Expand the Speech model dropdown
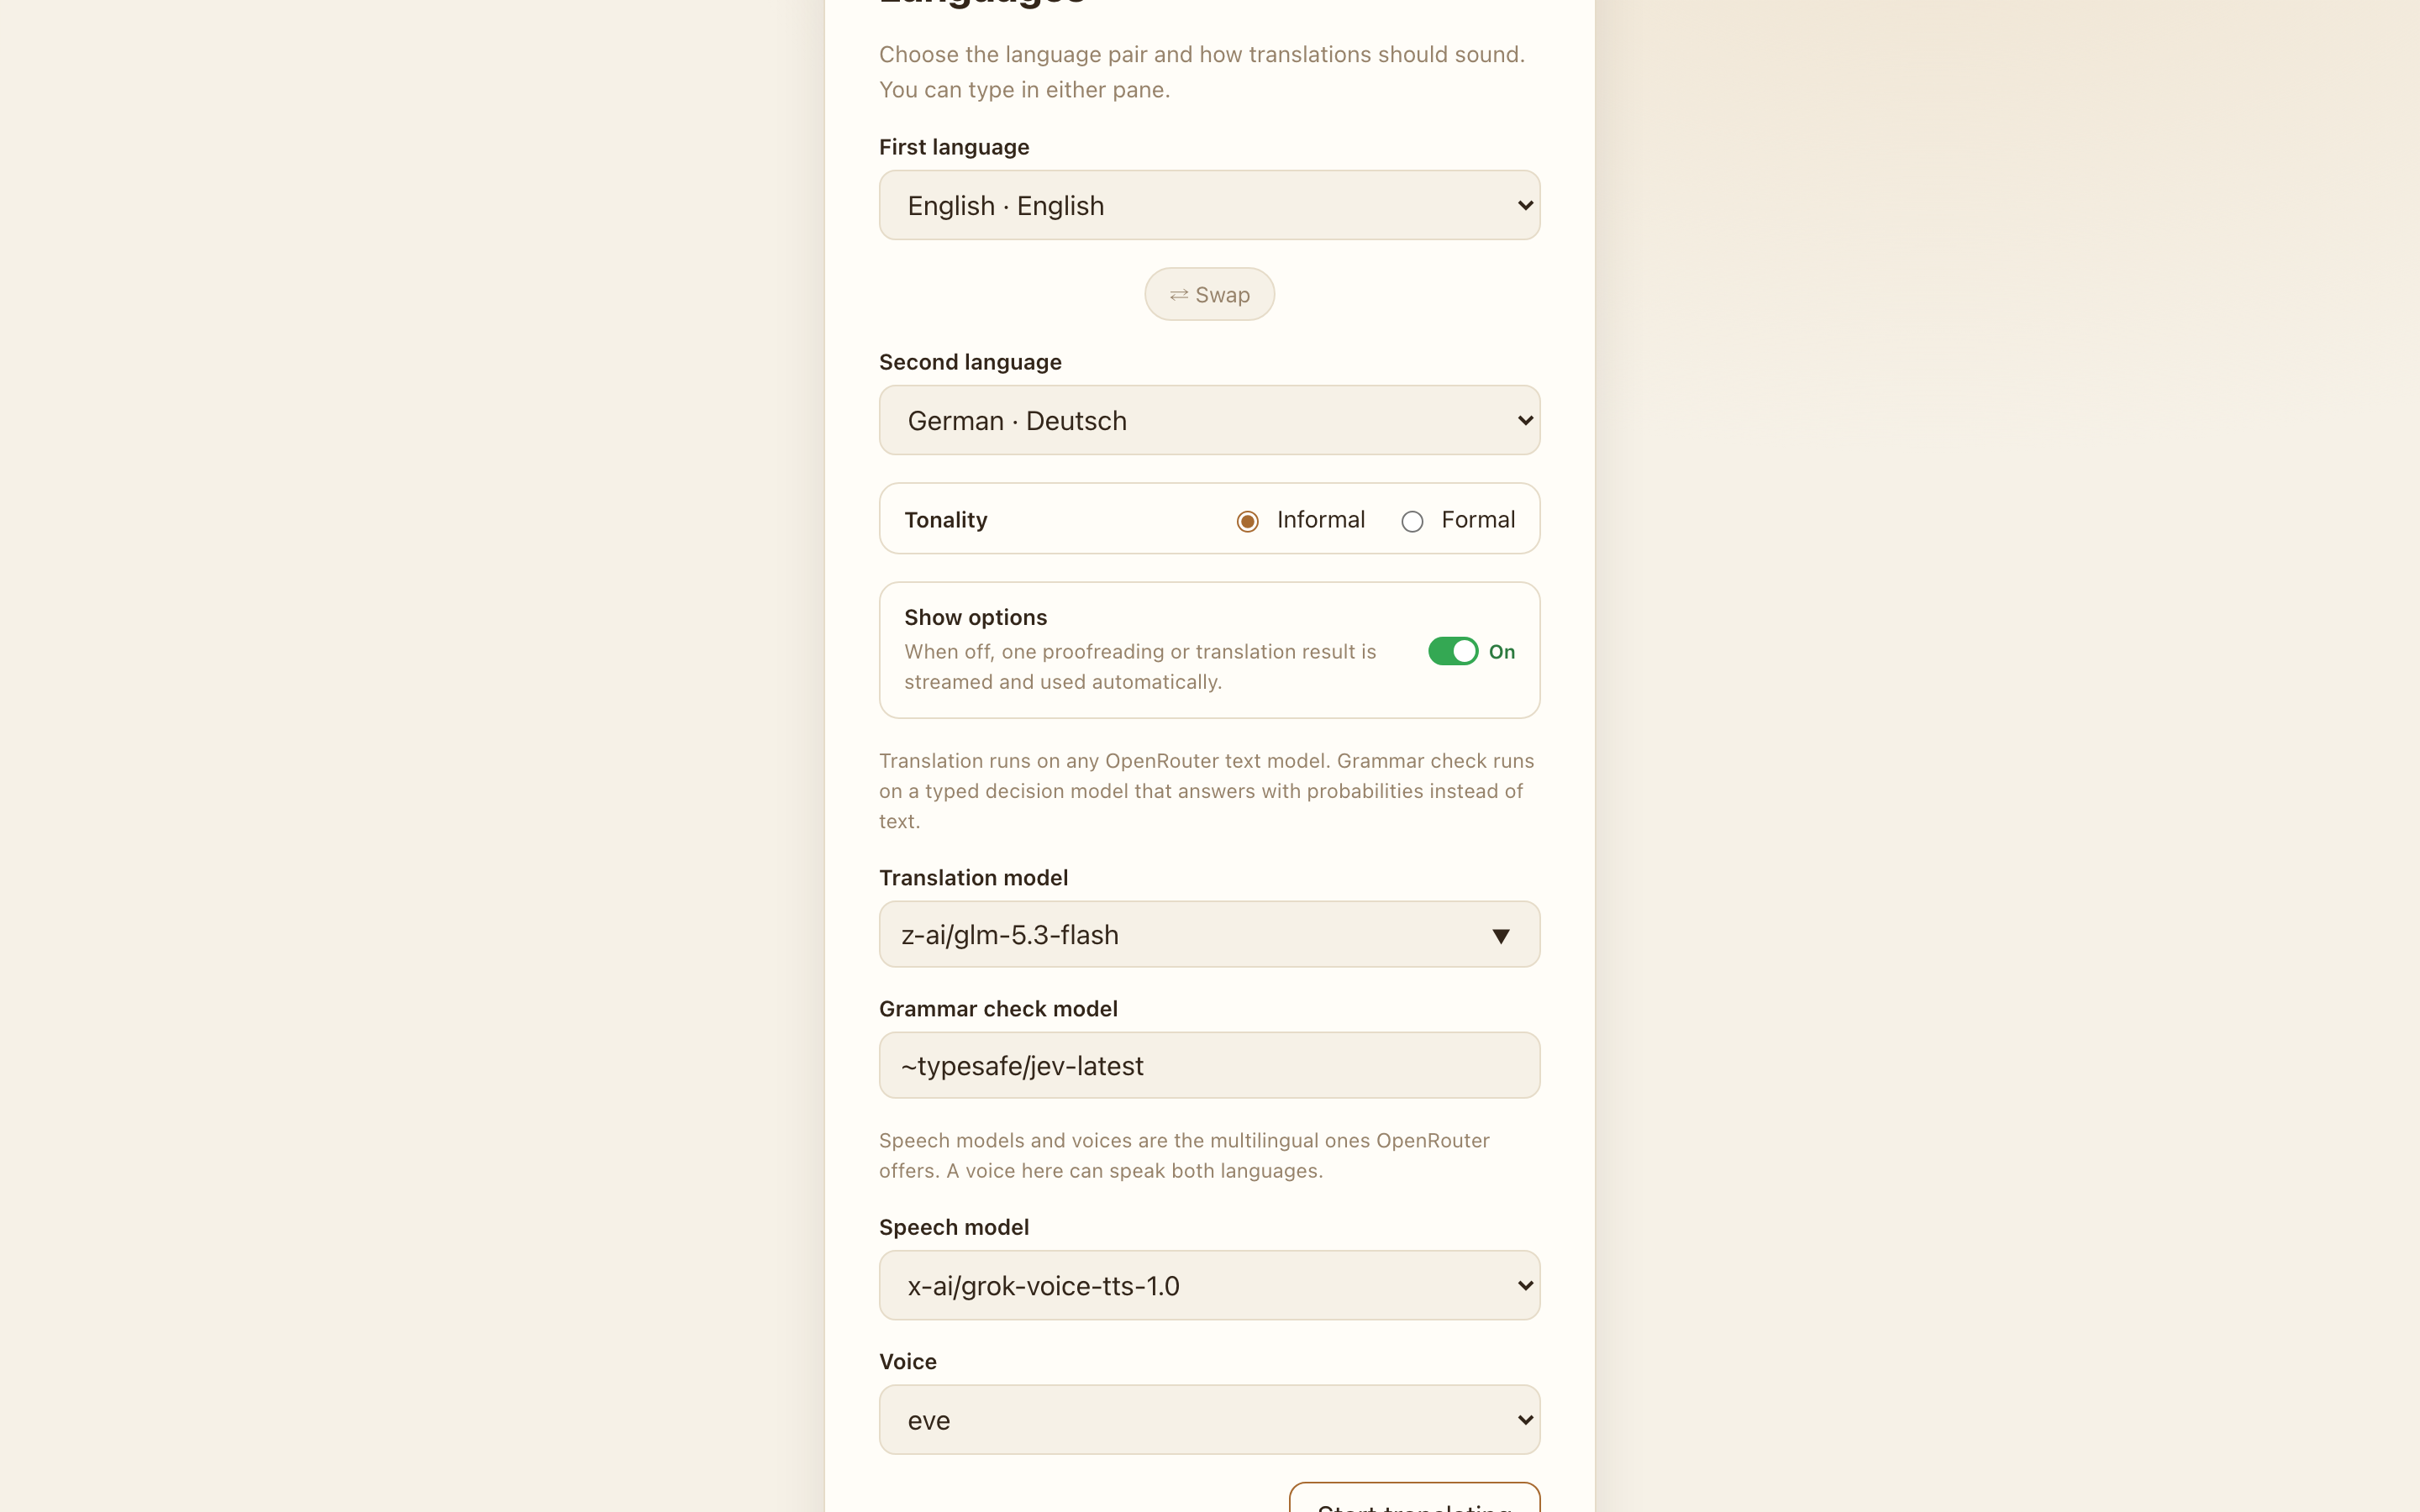 (1209, 1285)
